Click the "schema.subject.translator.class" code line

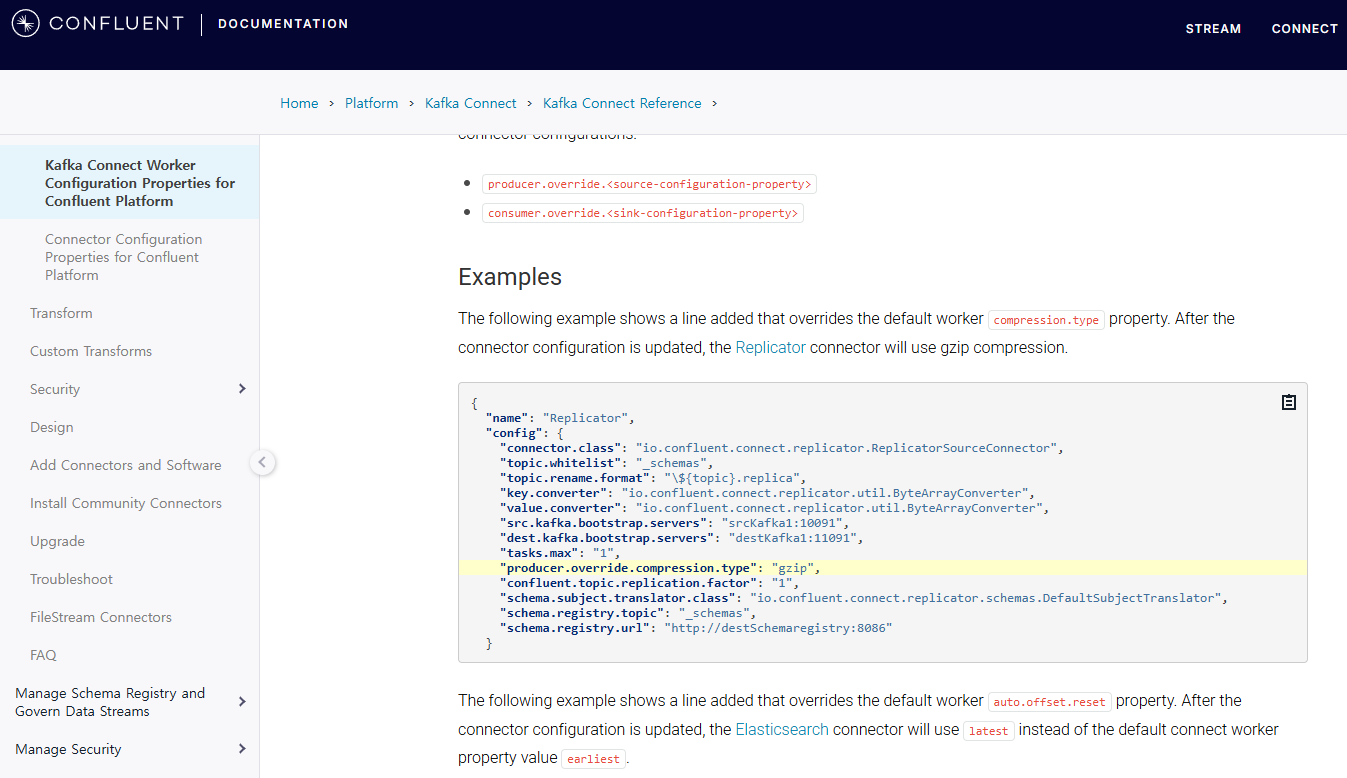(x=863, y=598)
